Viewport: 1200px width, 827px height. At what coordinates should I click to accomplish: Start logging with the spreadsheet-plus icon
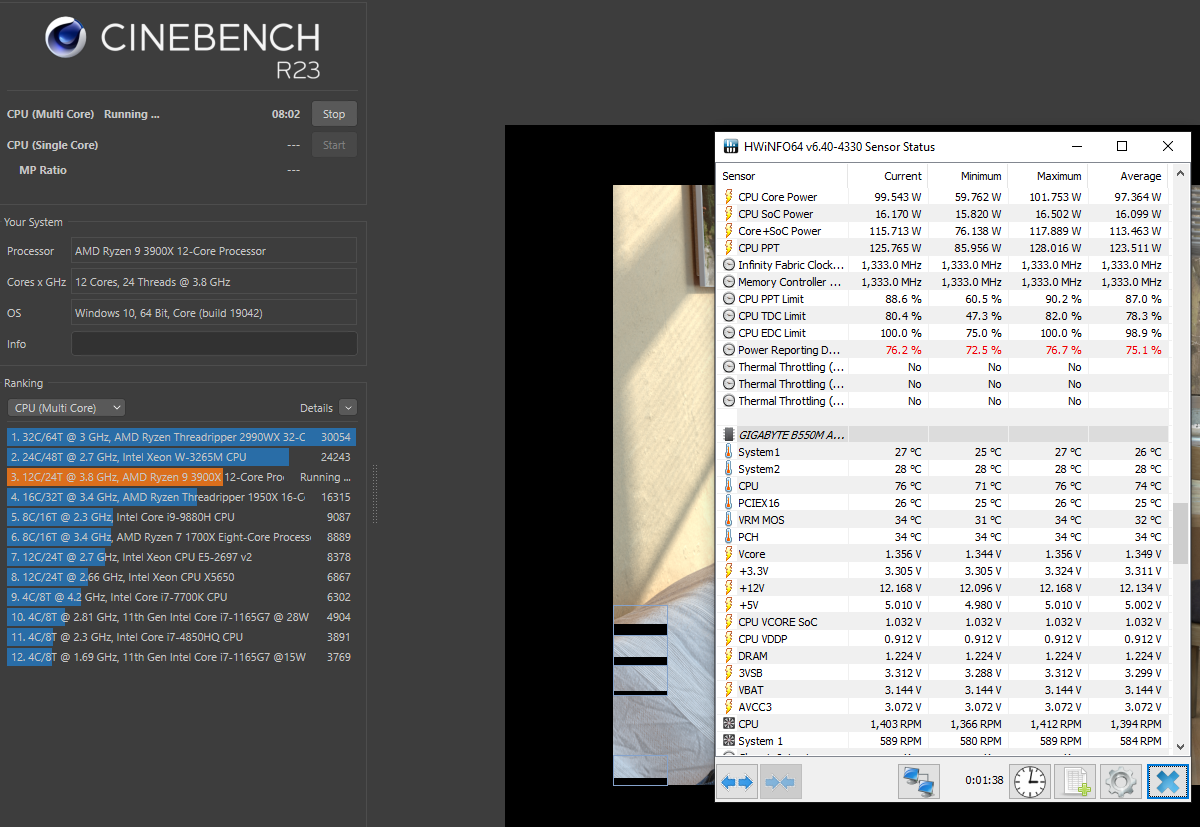tap(1076, 781)
